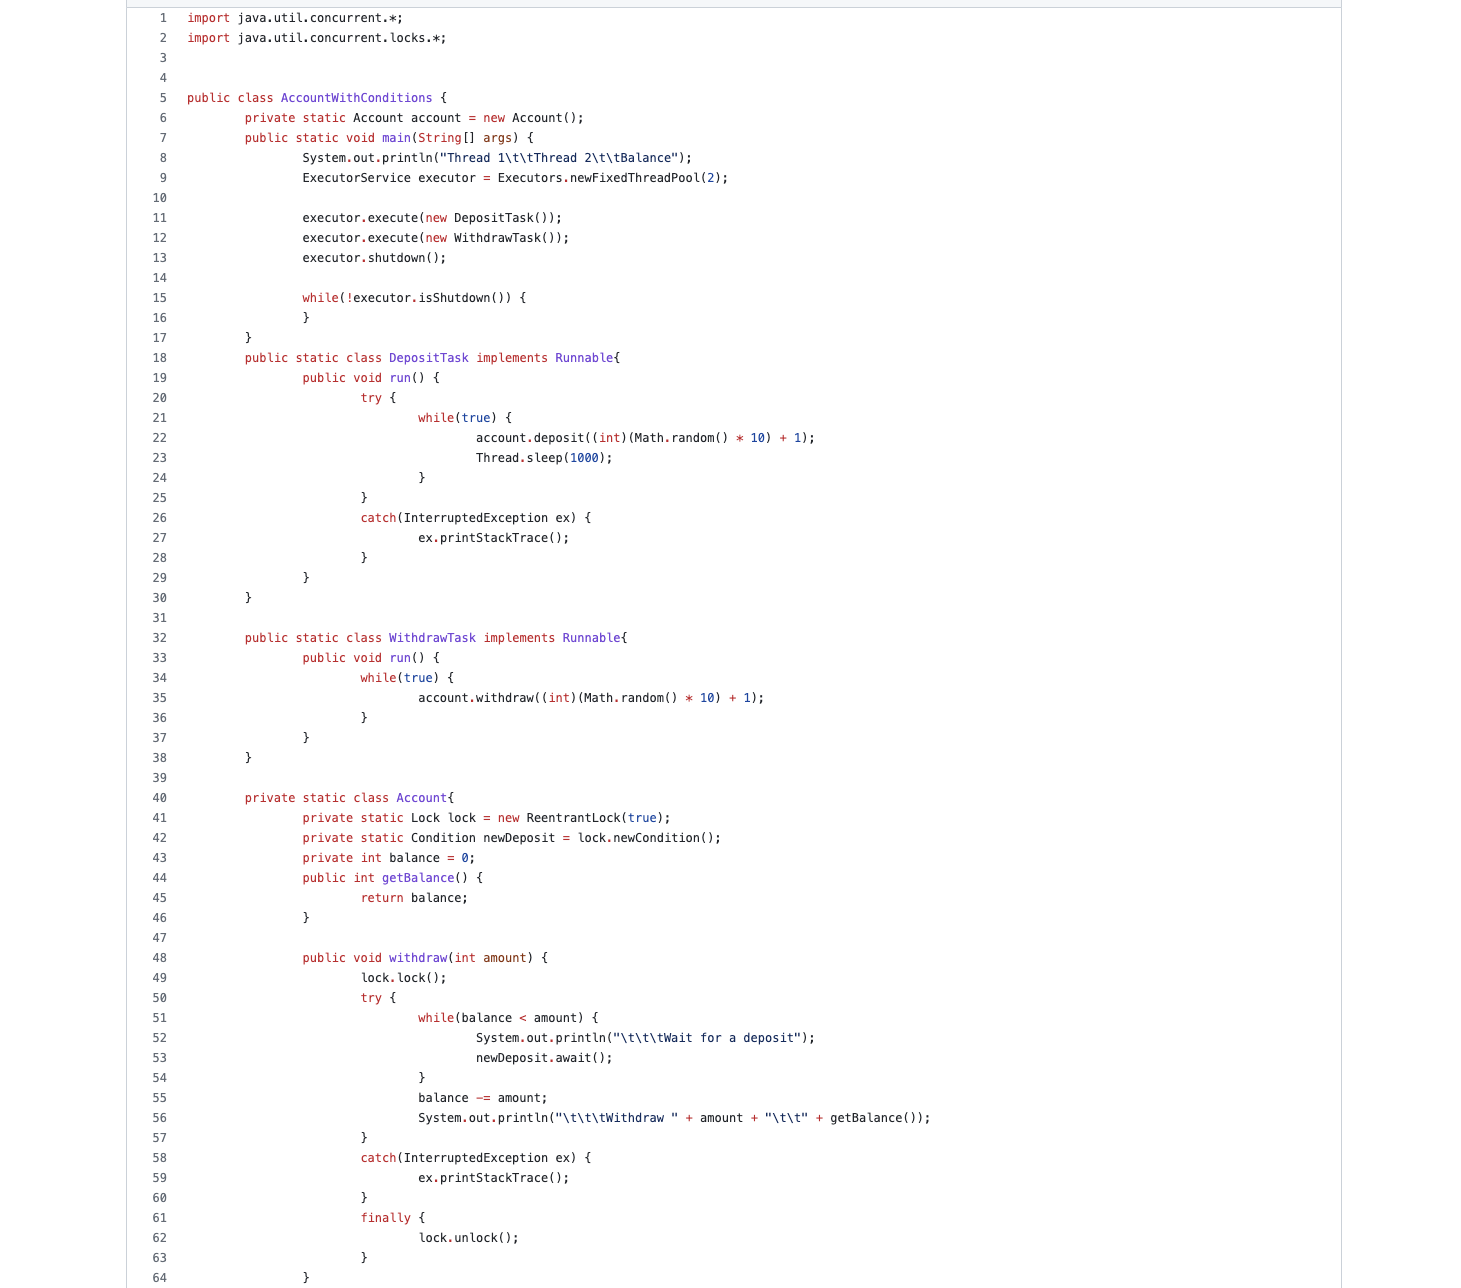Click the Thread.sleep(1000) statement on line 23

[544, 457]
